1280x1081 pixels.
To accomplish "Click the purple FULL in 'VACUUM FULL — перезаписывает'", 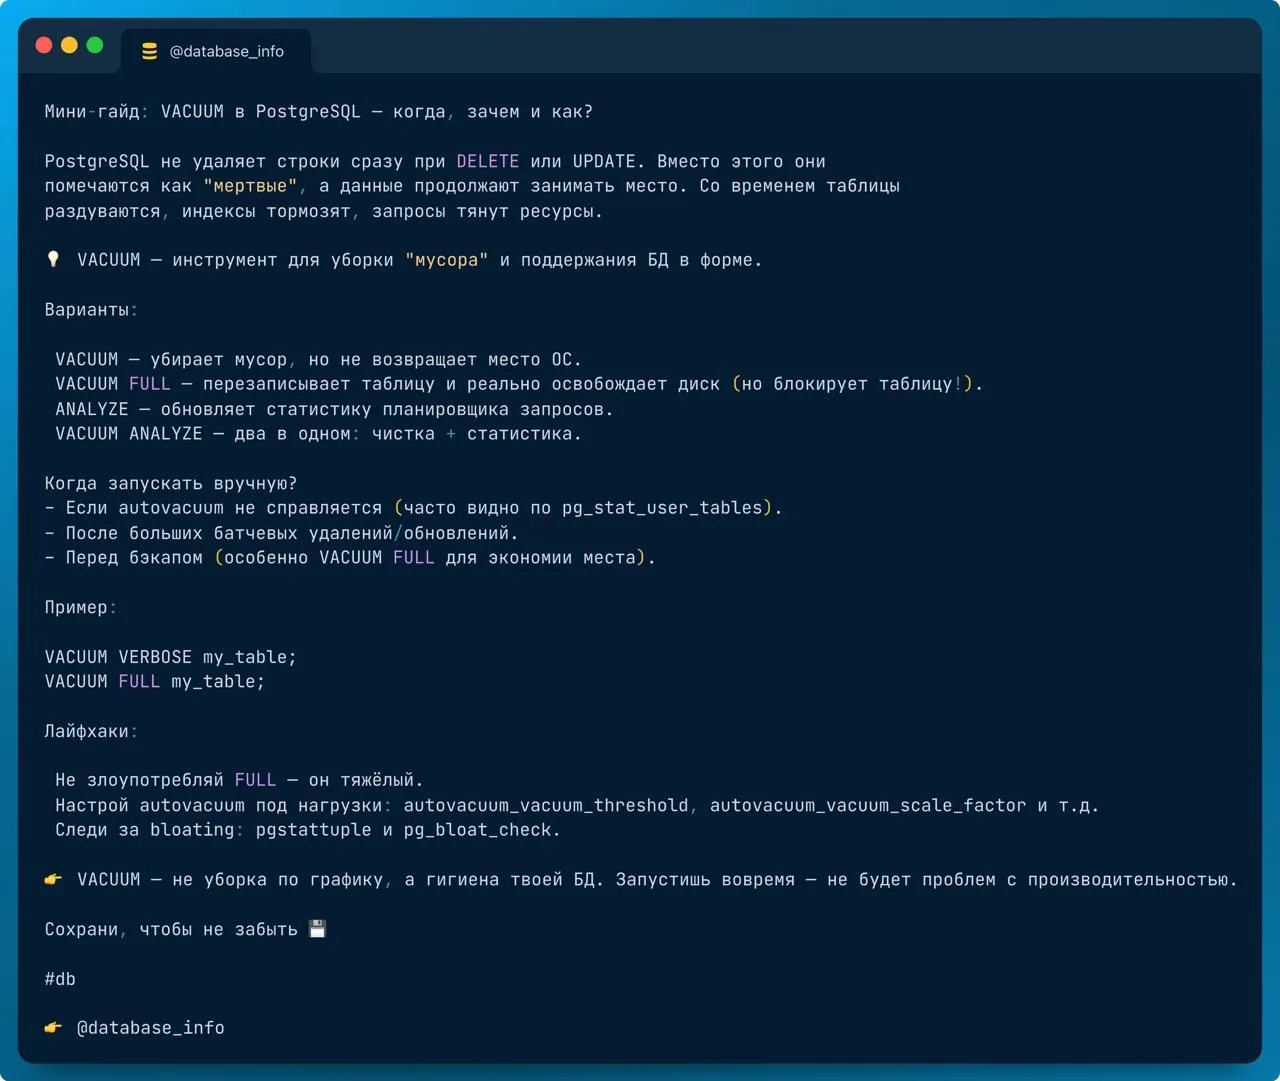I will (x=150, y=384).
